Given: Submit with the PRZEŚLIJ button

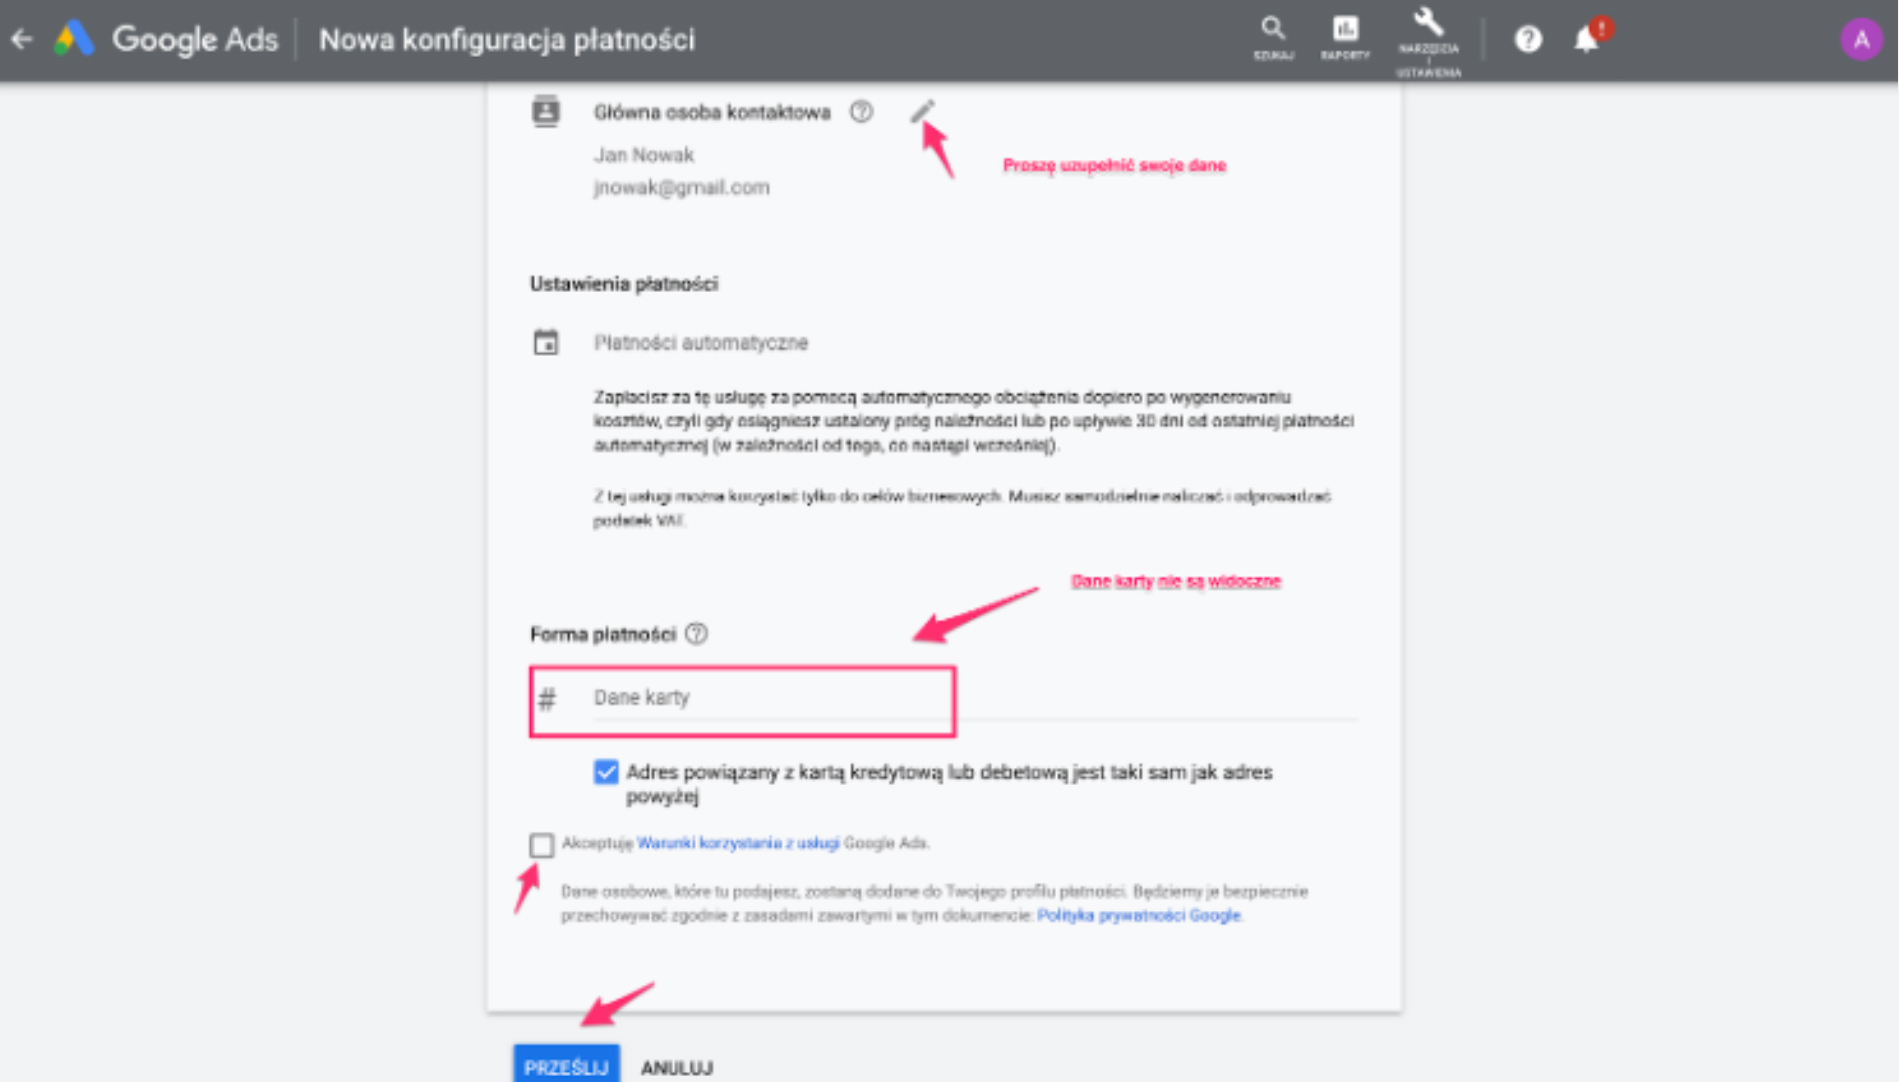Looking at the screenshot, I should (x=566, y=1066).
